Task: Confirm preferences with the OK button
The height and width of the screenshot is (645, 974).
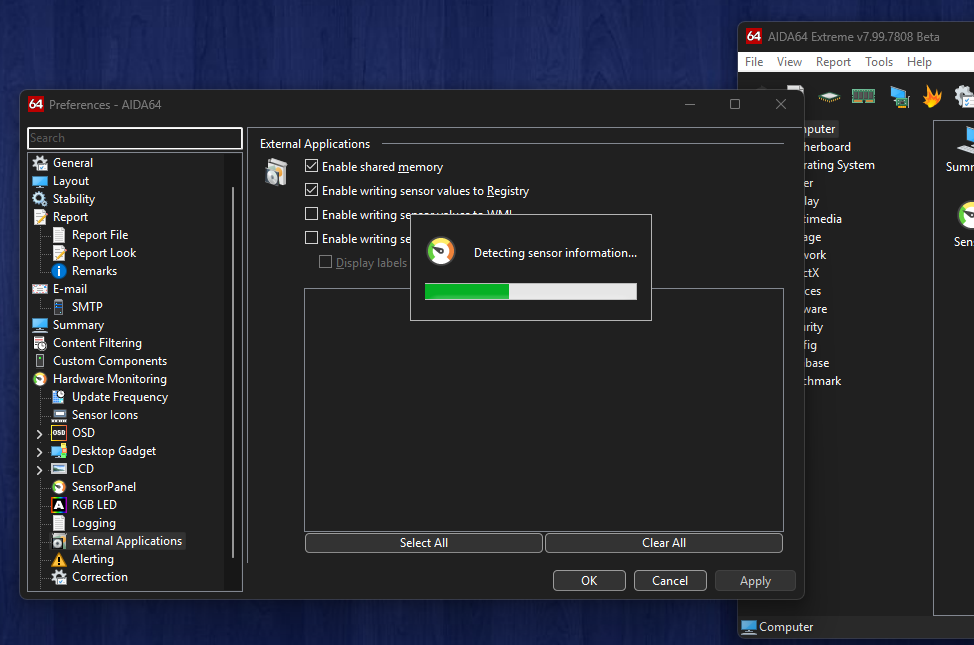Action: 589,581
